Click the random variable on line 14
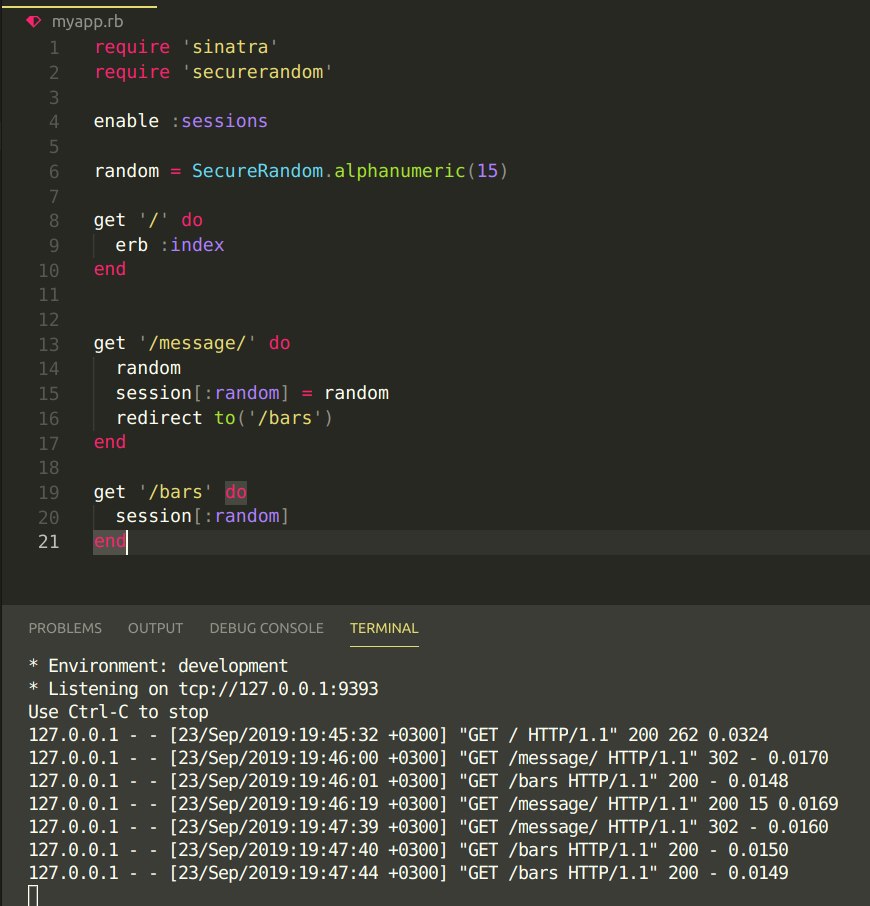This screenshot has width=870, height=906. tap(148, 368)
